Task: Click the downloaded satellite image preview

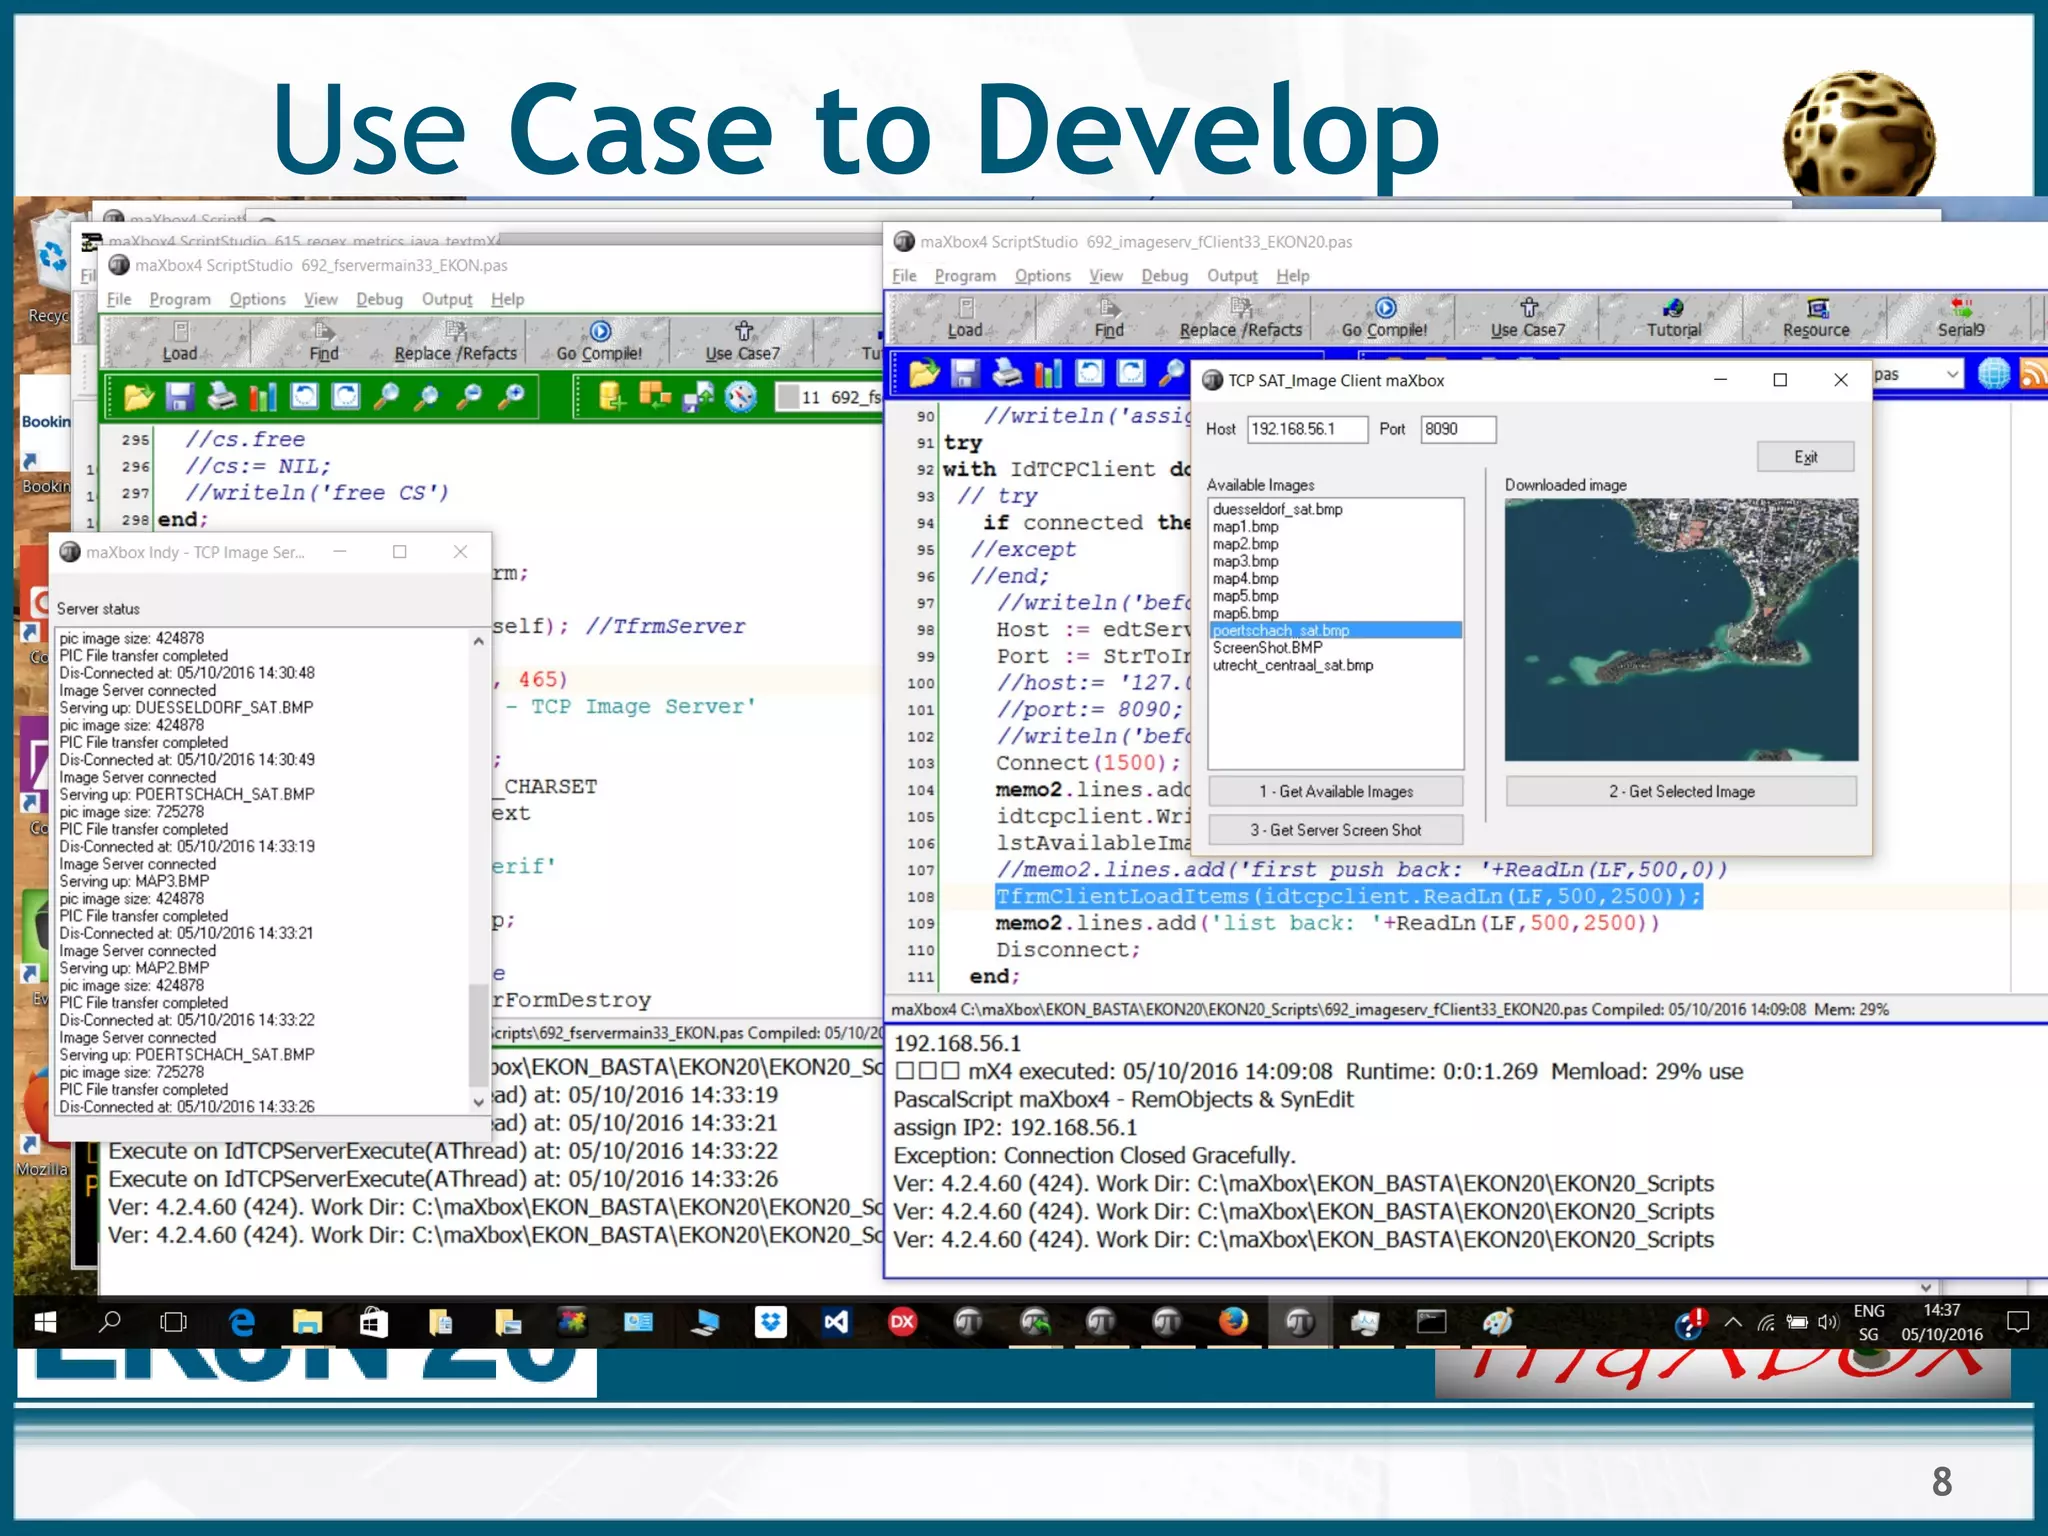Action: coord(1681,630)
